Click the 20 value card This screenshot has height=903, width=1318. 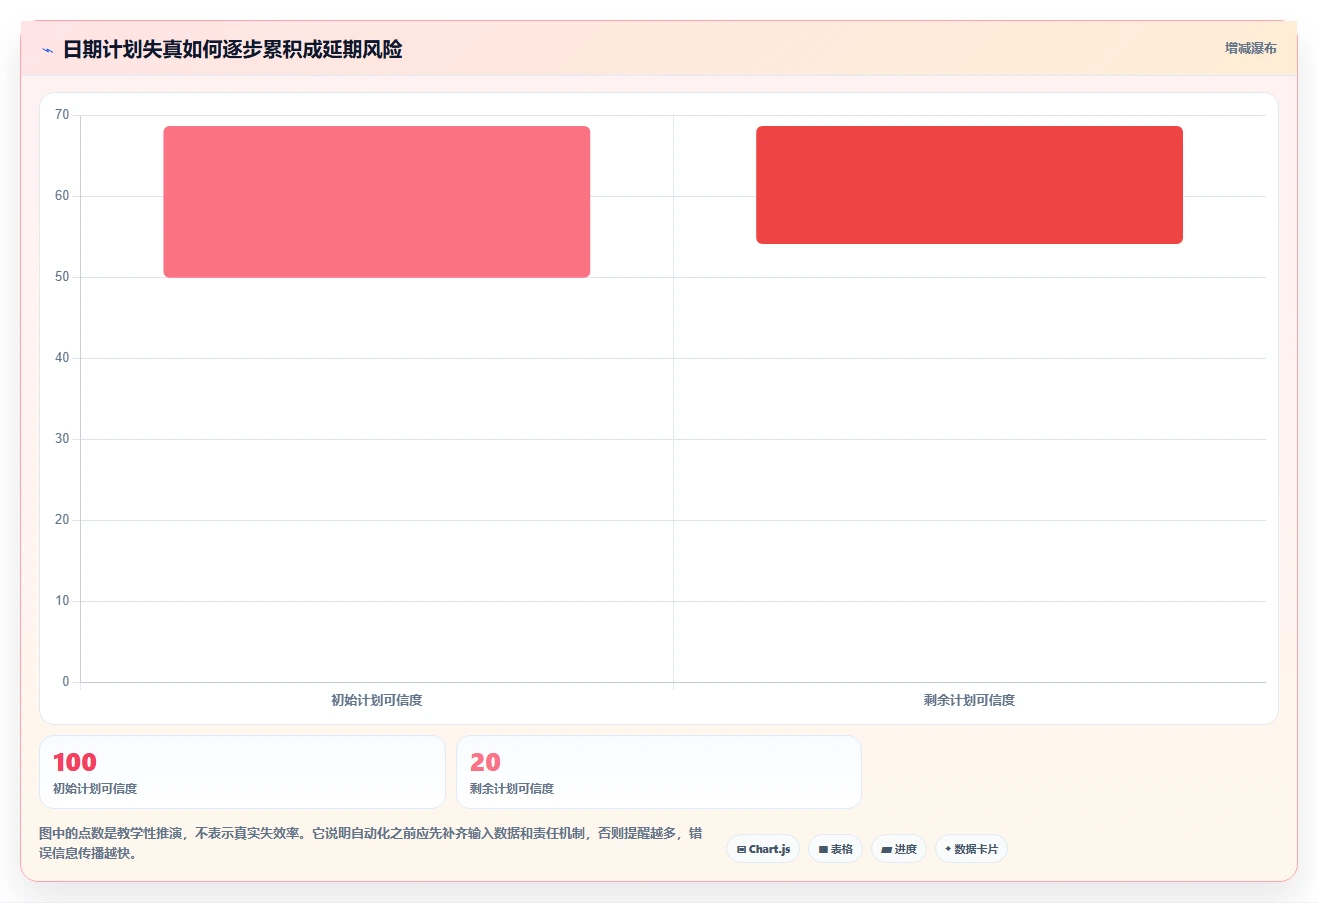[659, 772]
